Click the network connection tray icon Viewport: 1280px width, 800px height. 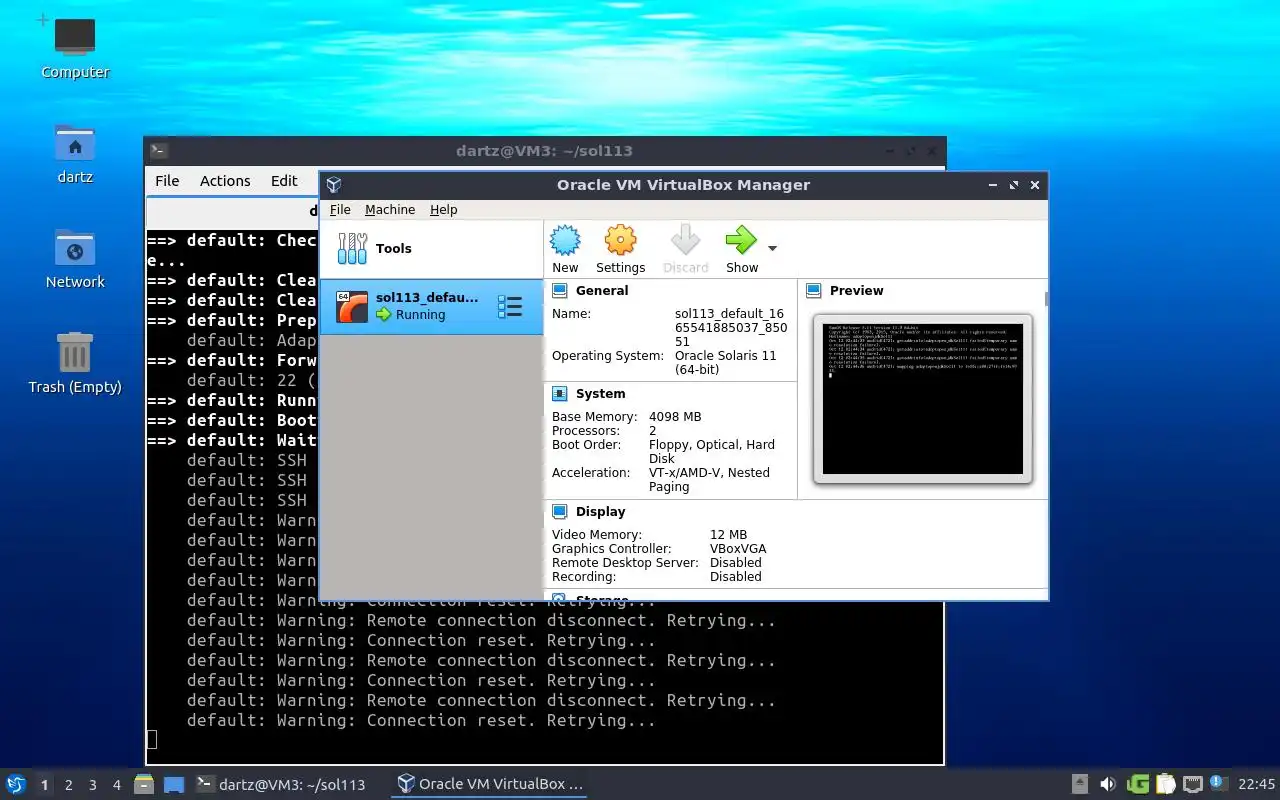click(1193, 784)
